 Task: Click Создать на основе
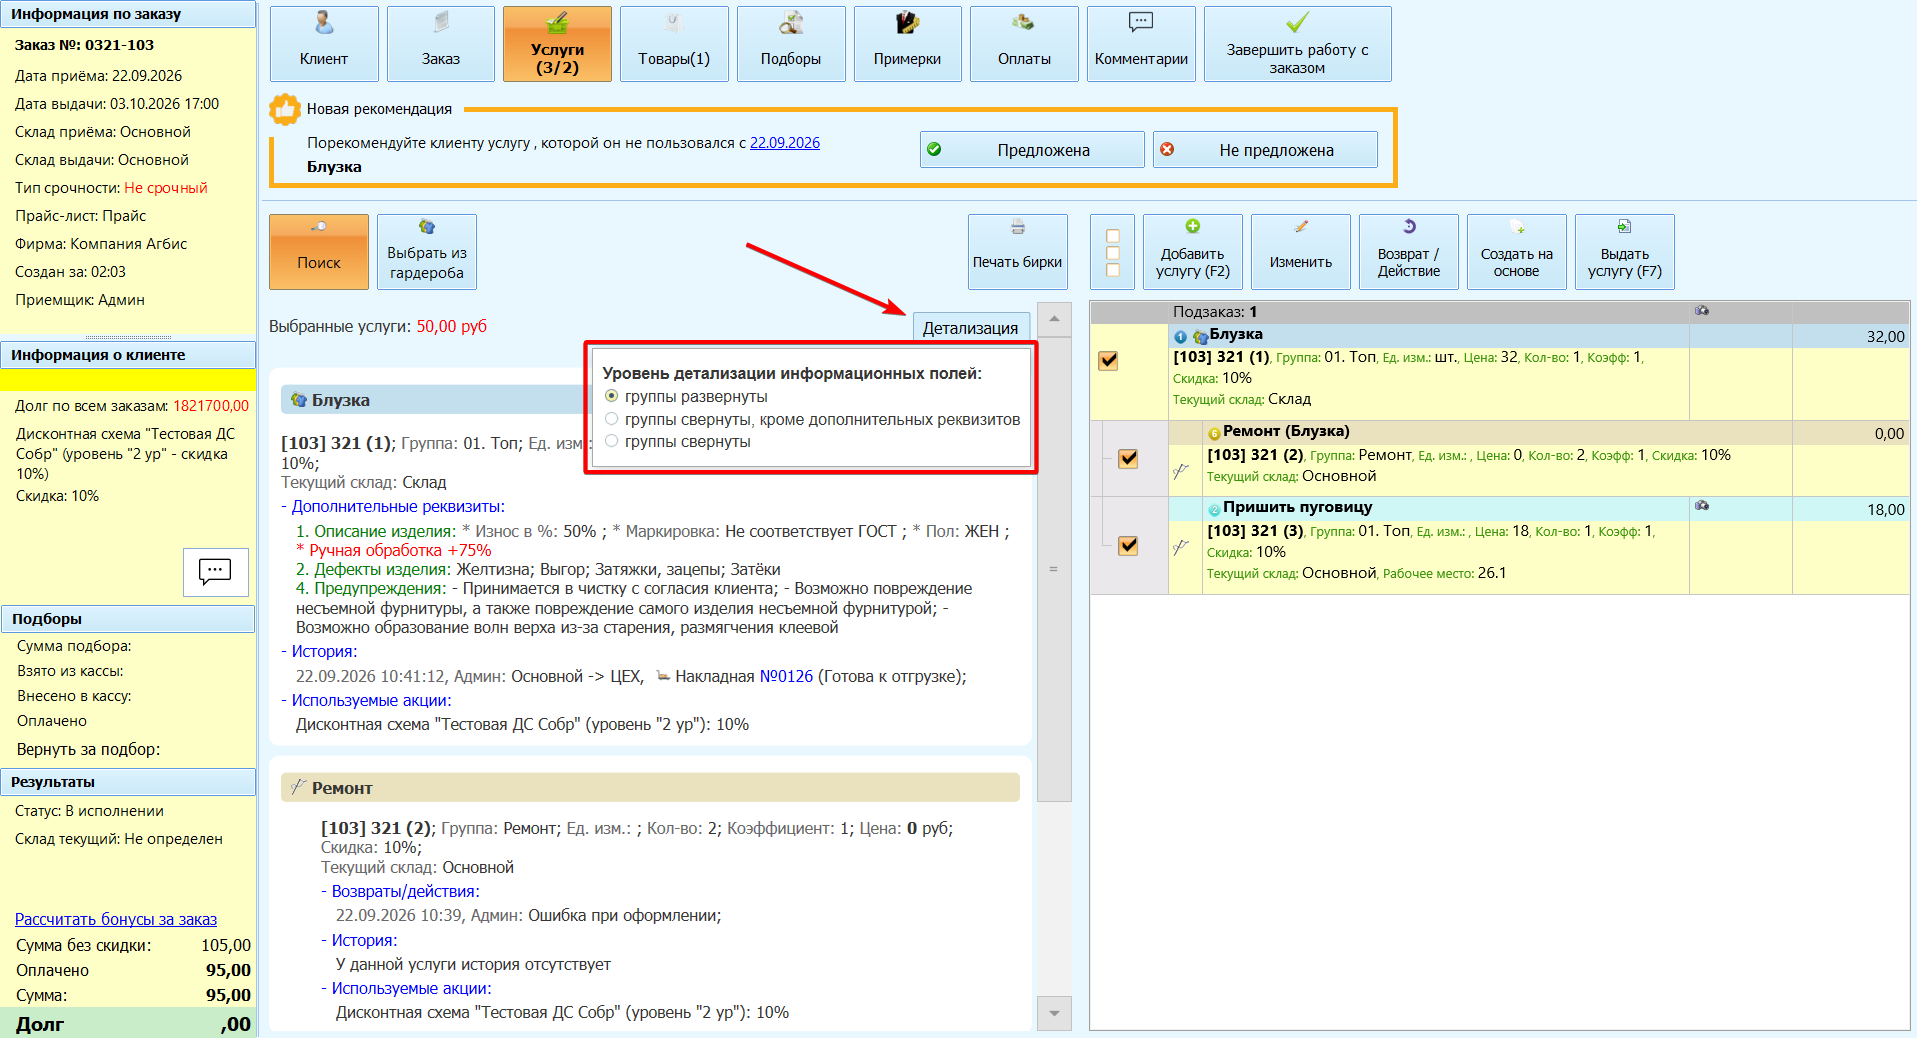coord(1517,252)
